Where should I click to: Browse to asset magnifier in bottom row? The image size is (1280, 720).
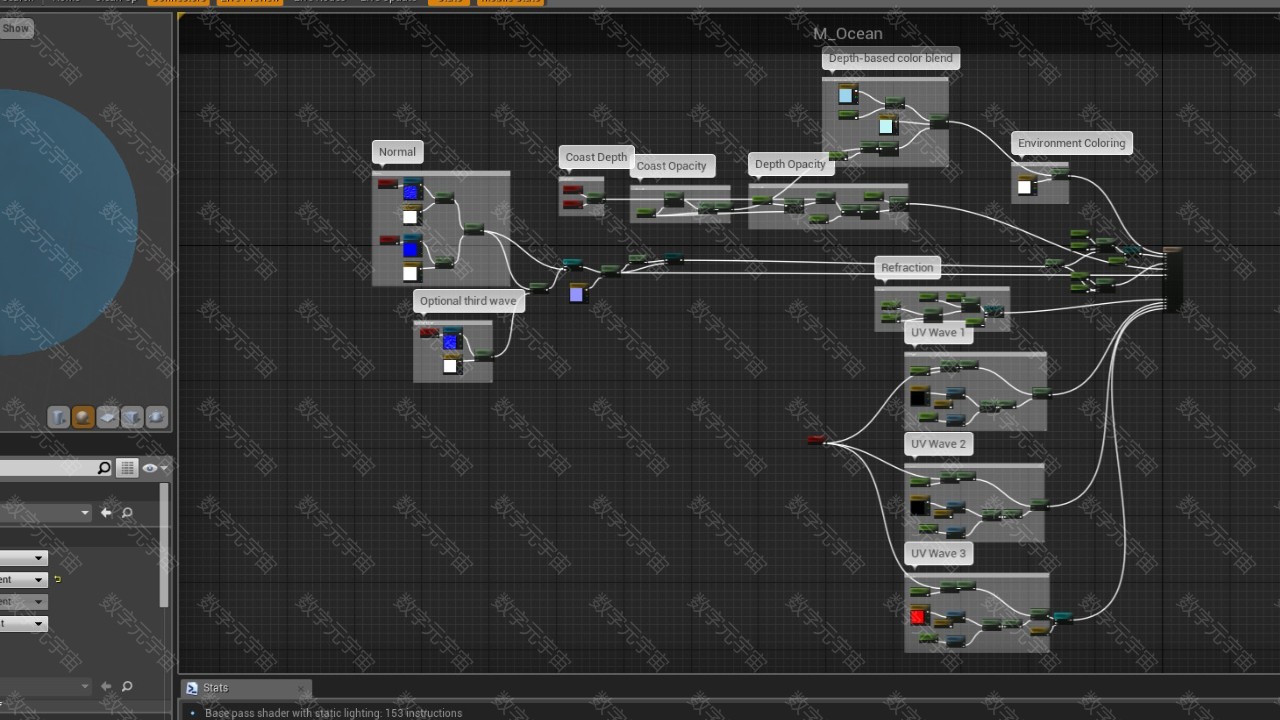pyautogui.click(x=127, y=687)
